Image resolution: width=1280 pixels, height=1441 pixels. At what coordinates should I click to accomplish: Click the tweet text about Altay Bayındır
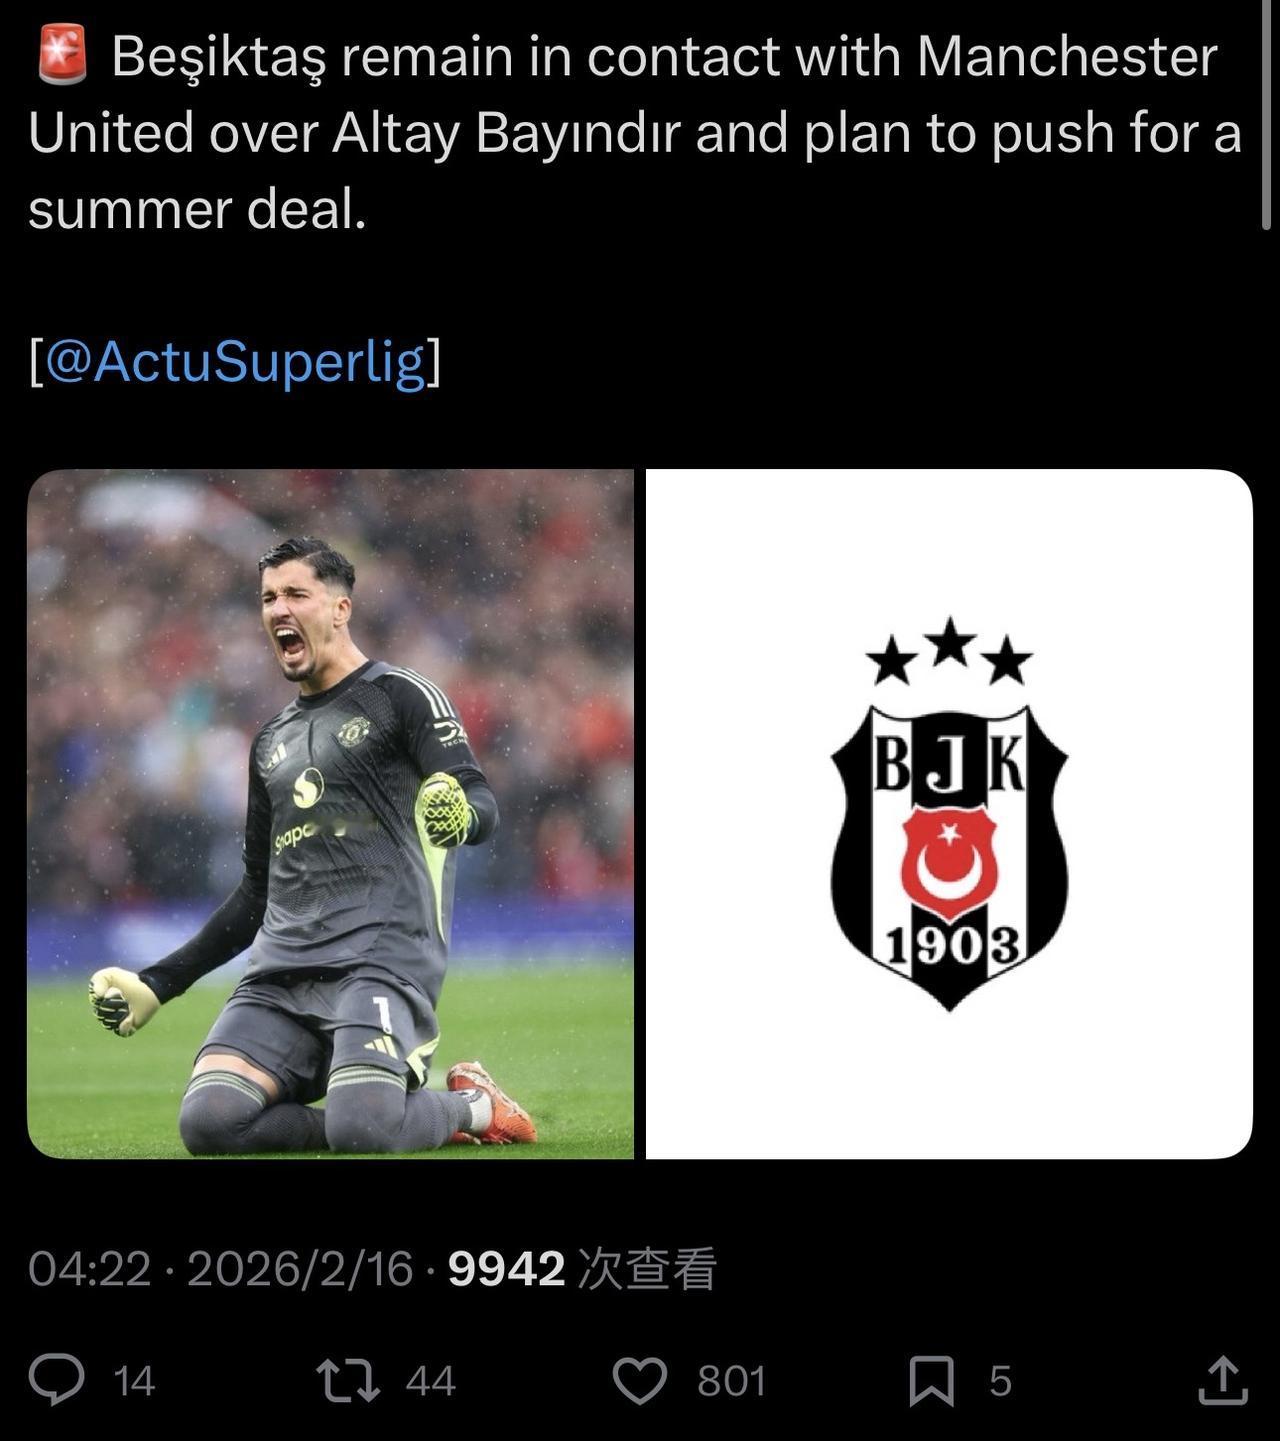point(633,132)
